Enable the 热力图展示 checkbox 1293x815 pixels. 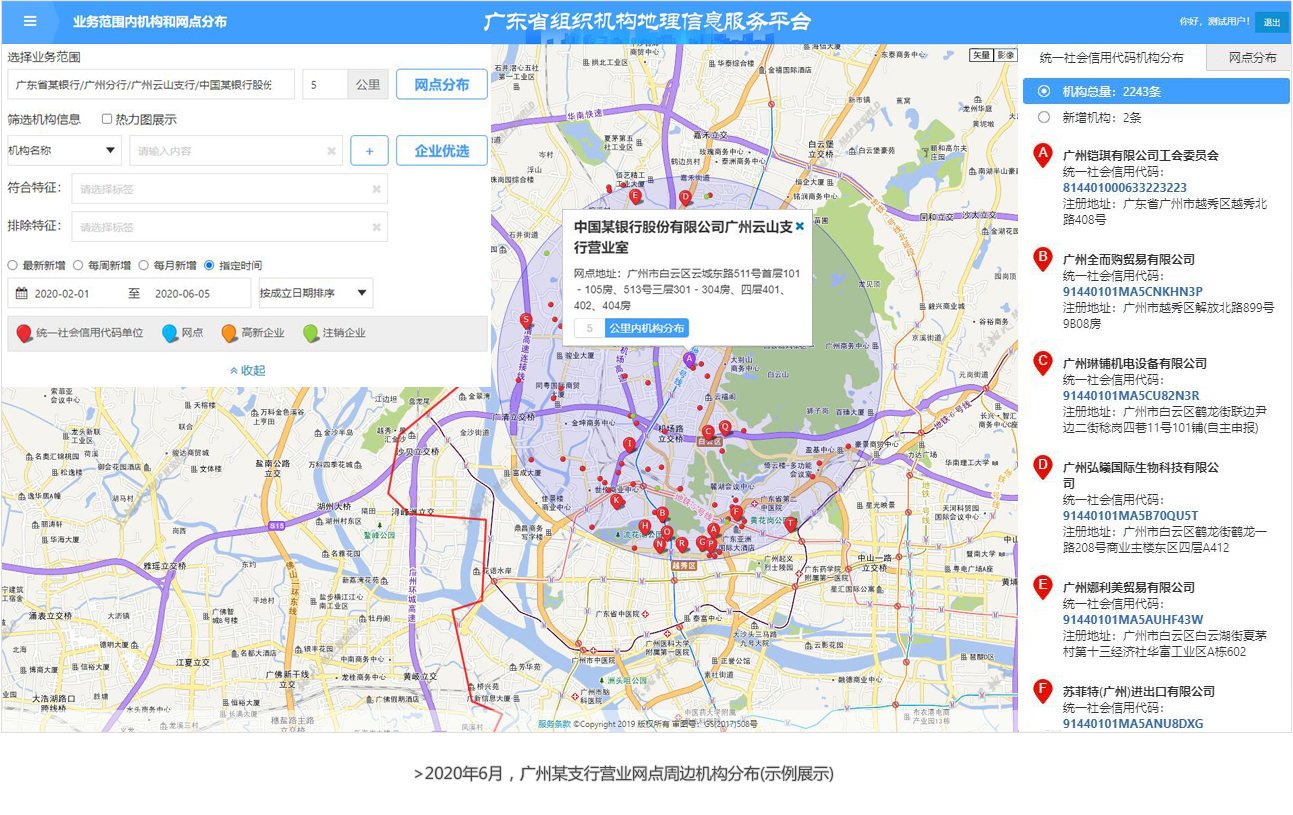coord(107,119)
